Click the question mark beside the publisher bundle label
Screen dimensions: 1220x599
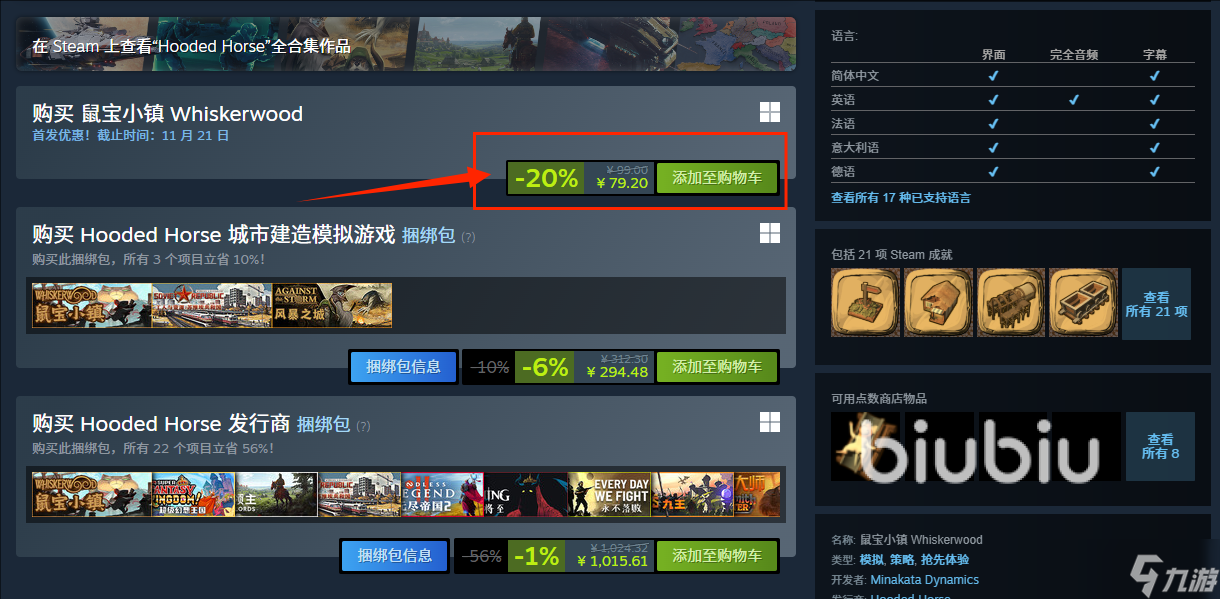[x=363, y=425]
